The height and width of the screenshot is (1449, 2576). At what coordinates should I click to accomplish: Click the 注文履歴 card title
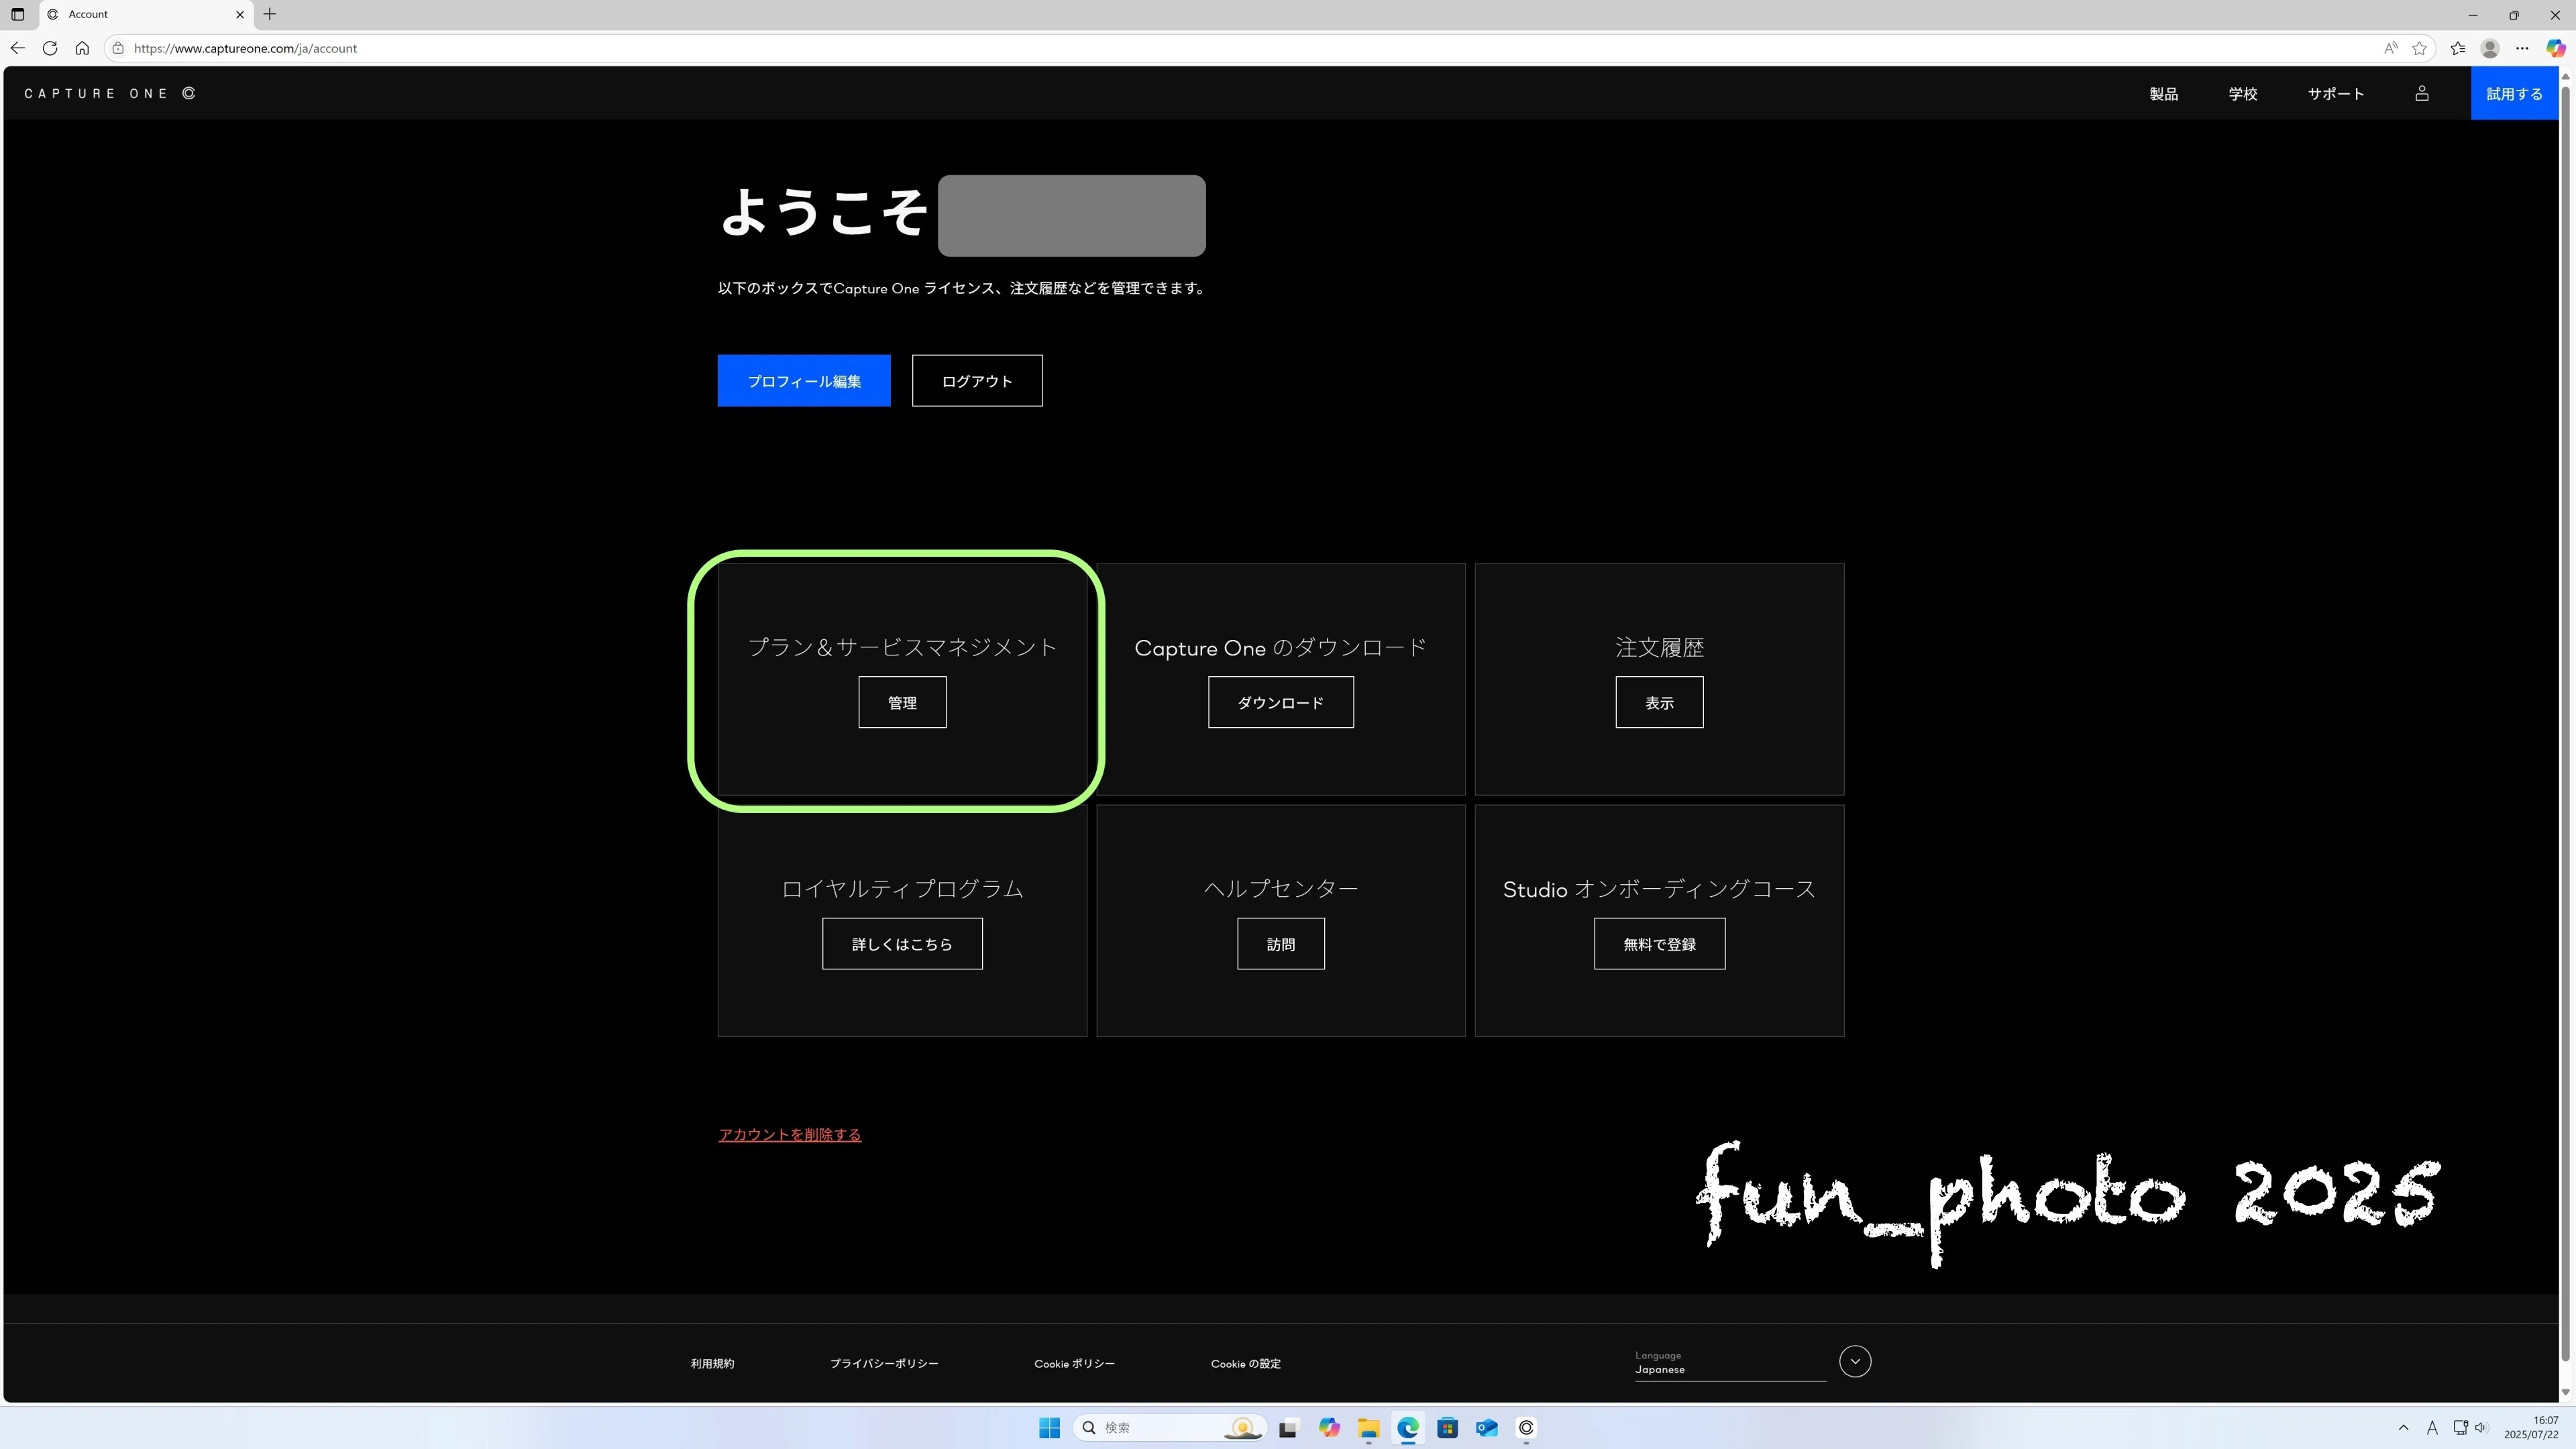pyautogui.click(x=1659, y=648)
